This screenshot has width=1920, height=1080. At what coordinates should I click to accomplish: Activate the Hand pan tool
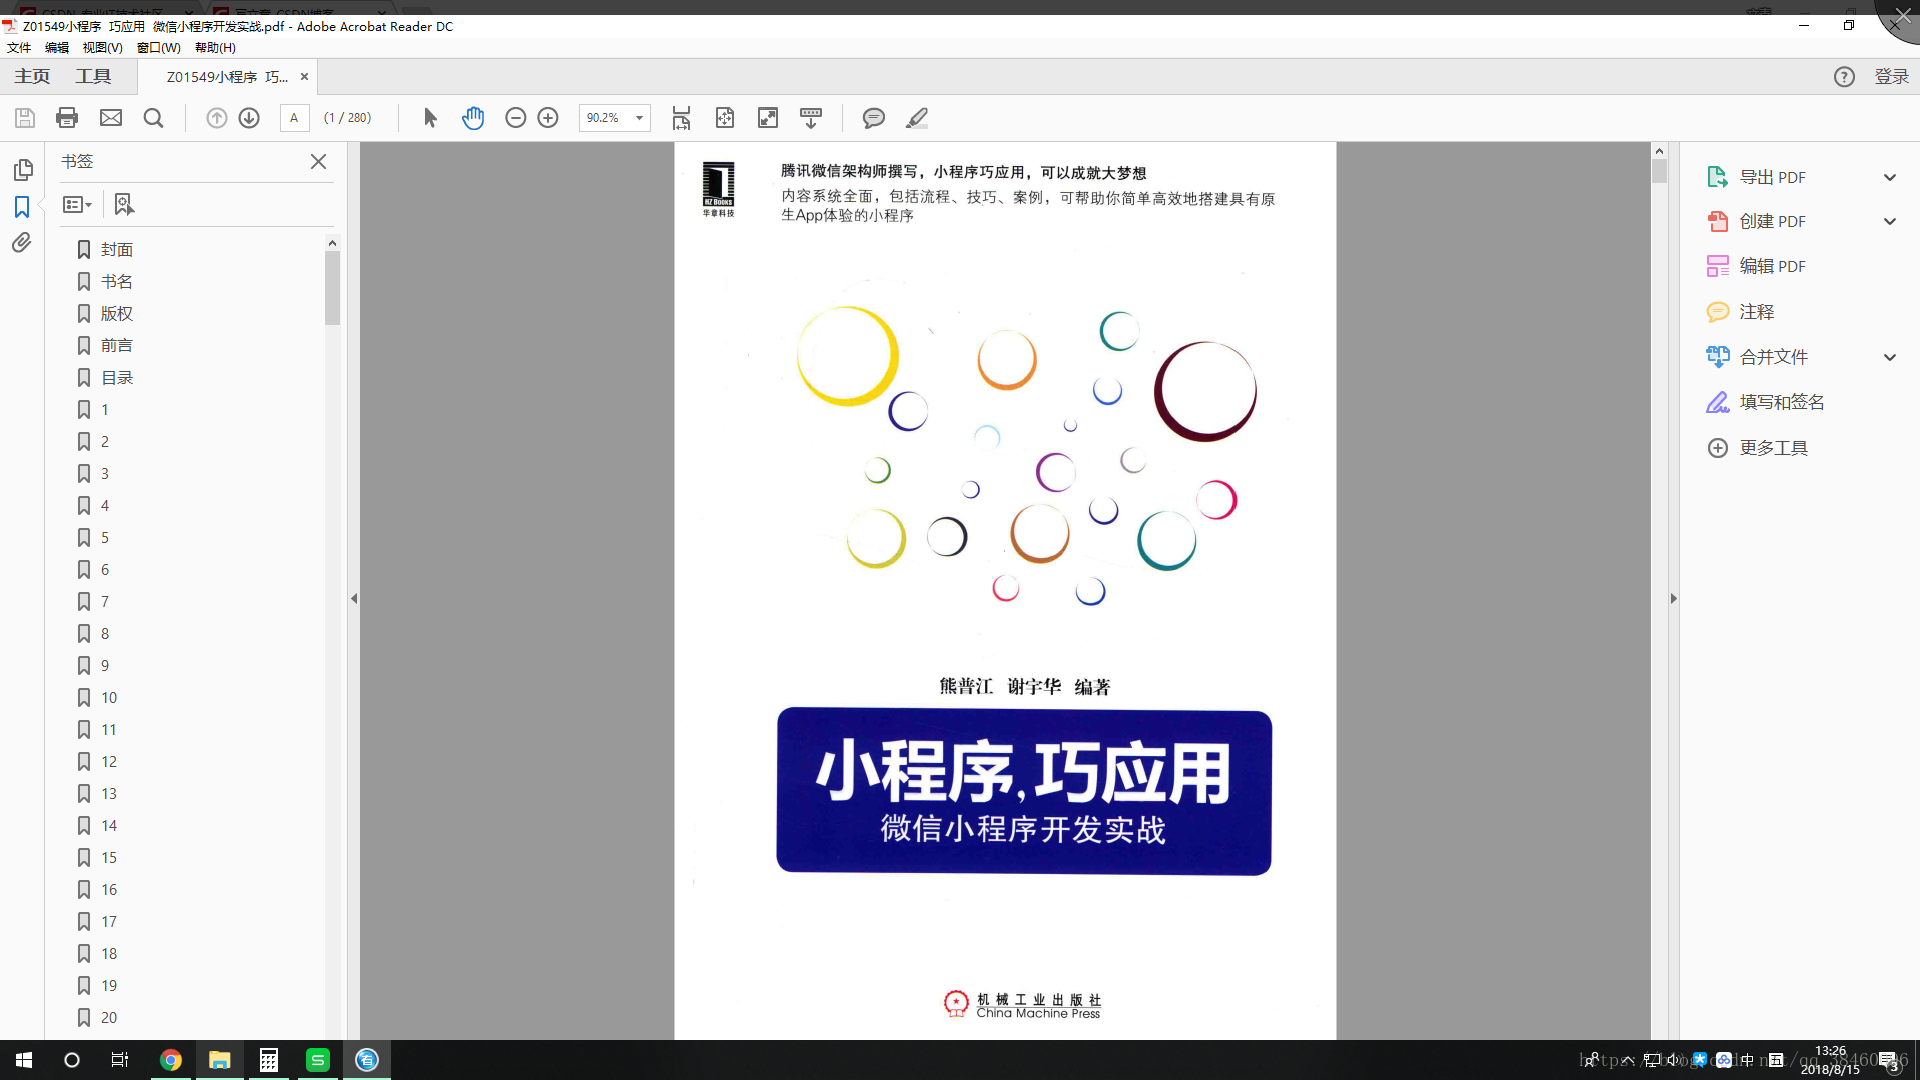pyautogui.click(x=473, y=118)
